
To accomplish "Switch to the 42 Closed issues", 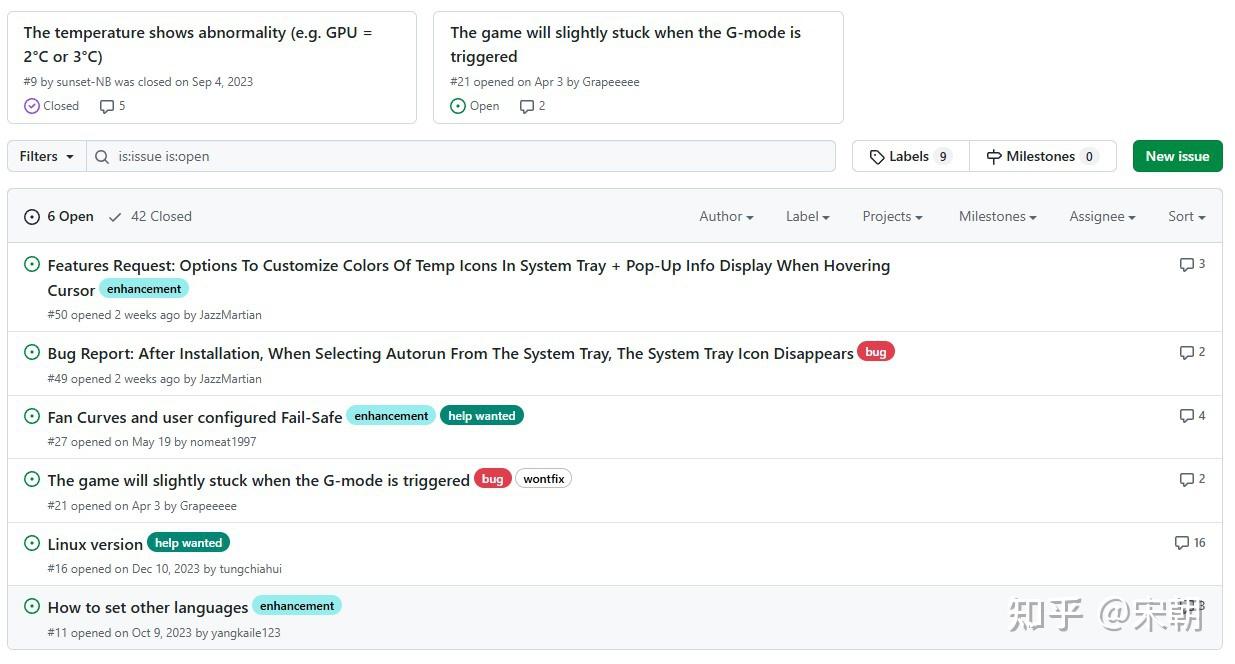I will [150, 216].
